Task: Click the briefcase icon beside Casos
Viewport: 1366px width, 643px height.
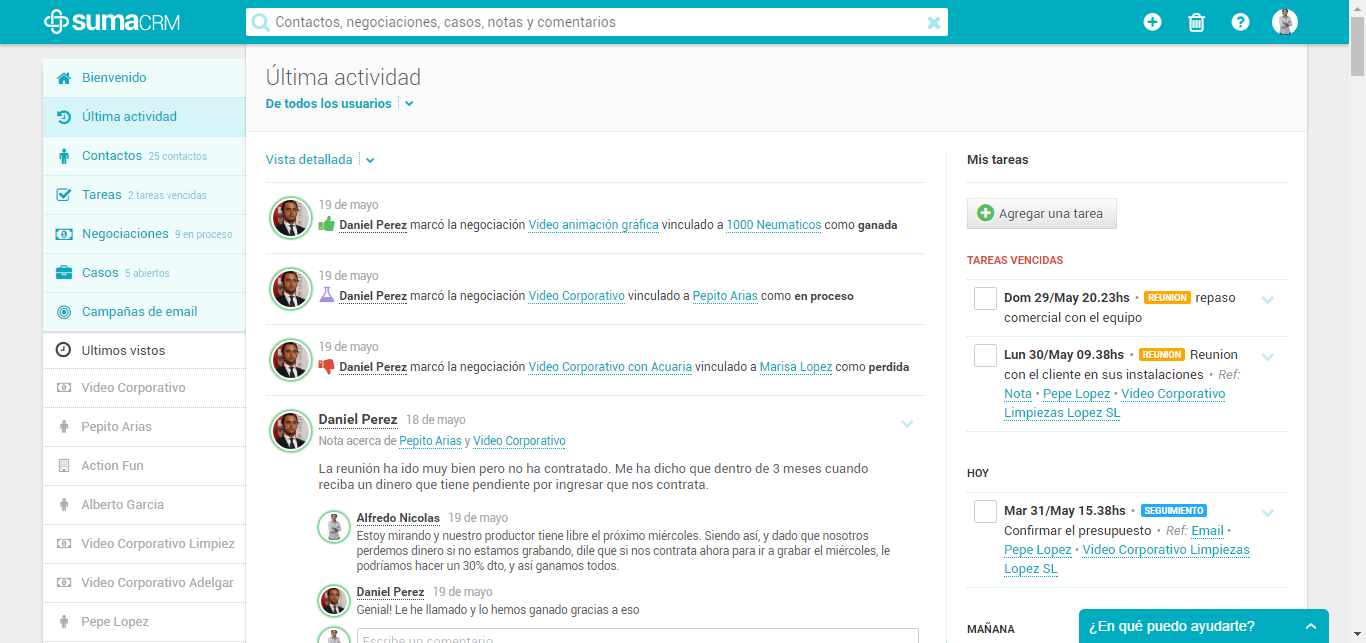Action: coord(64,273)
